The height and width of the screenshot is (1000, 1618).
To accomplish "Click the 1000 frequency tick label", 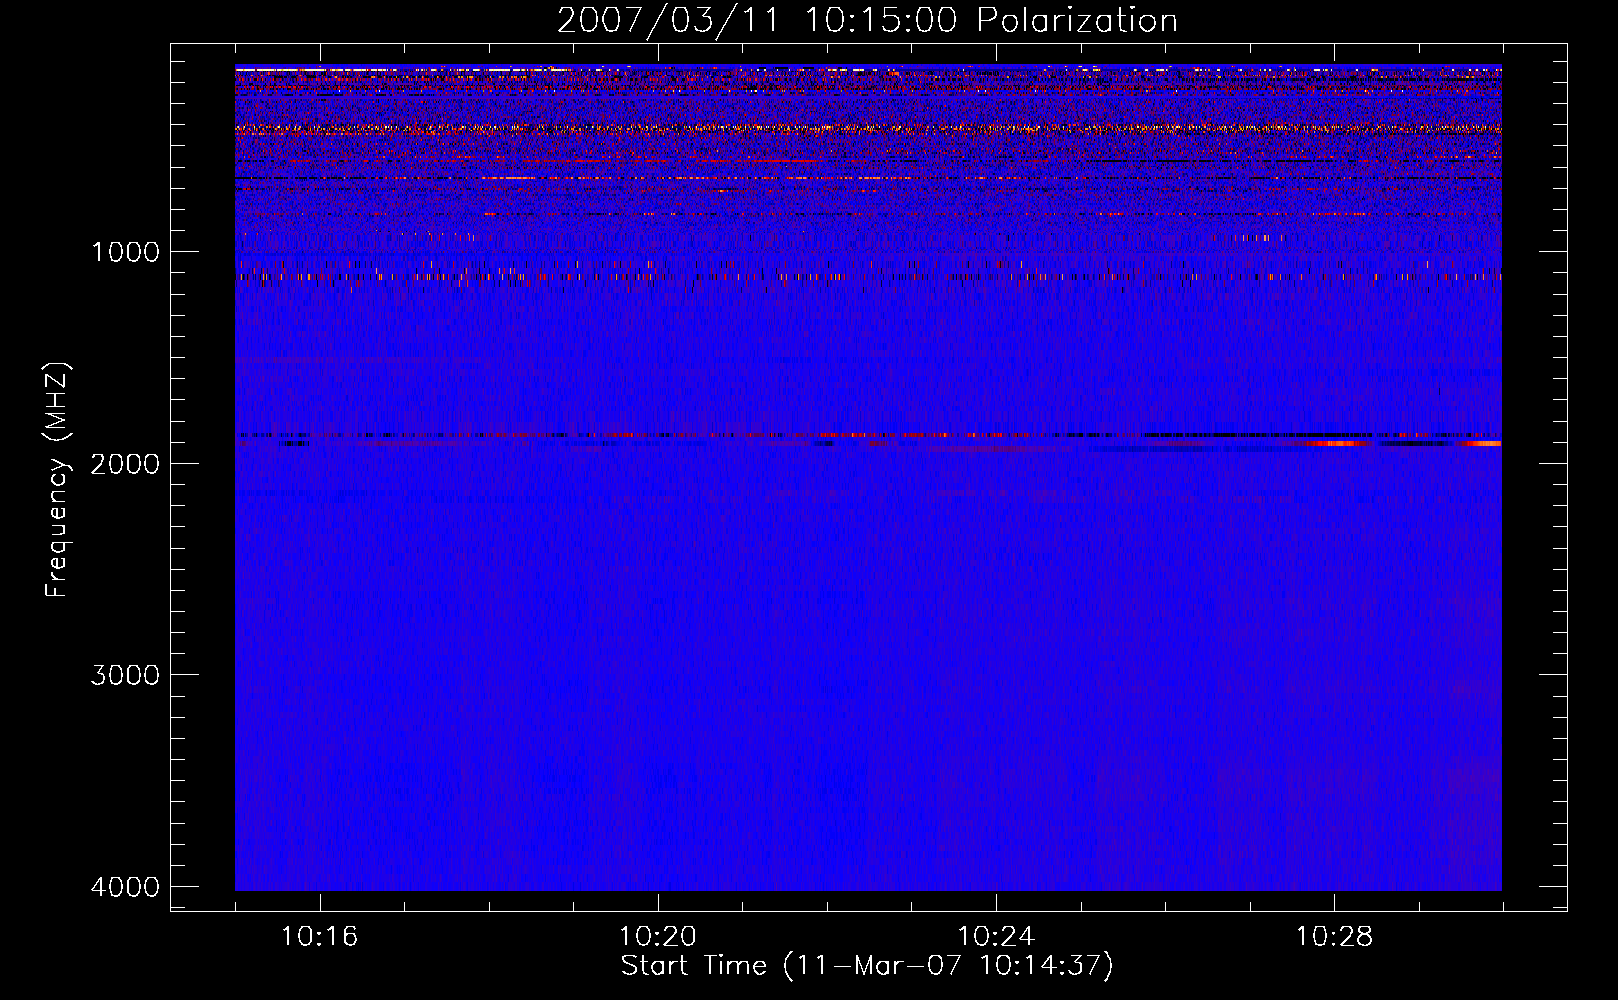I will [x=125, y=251].
